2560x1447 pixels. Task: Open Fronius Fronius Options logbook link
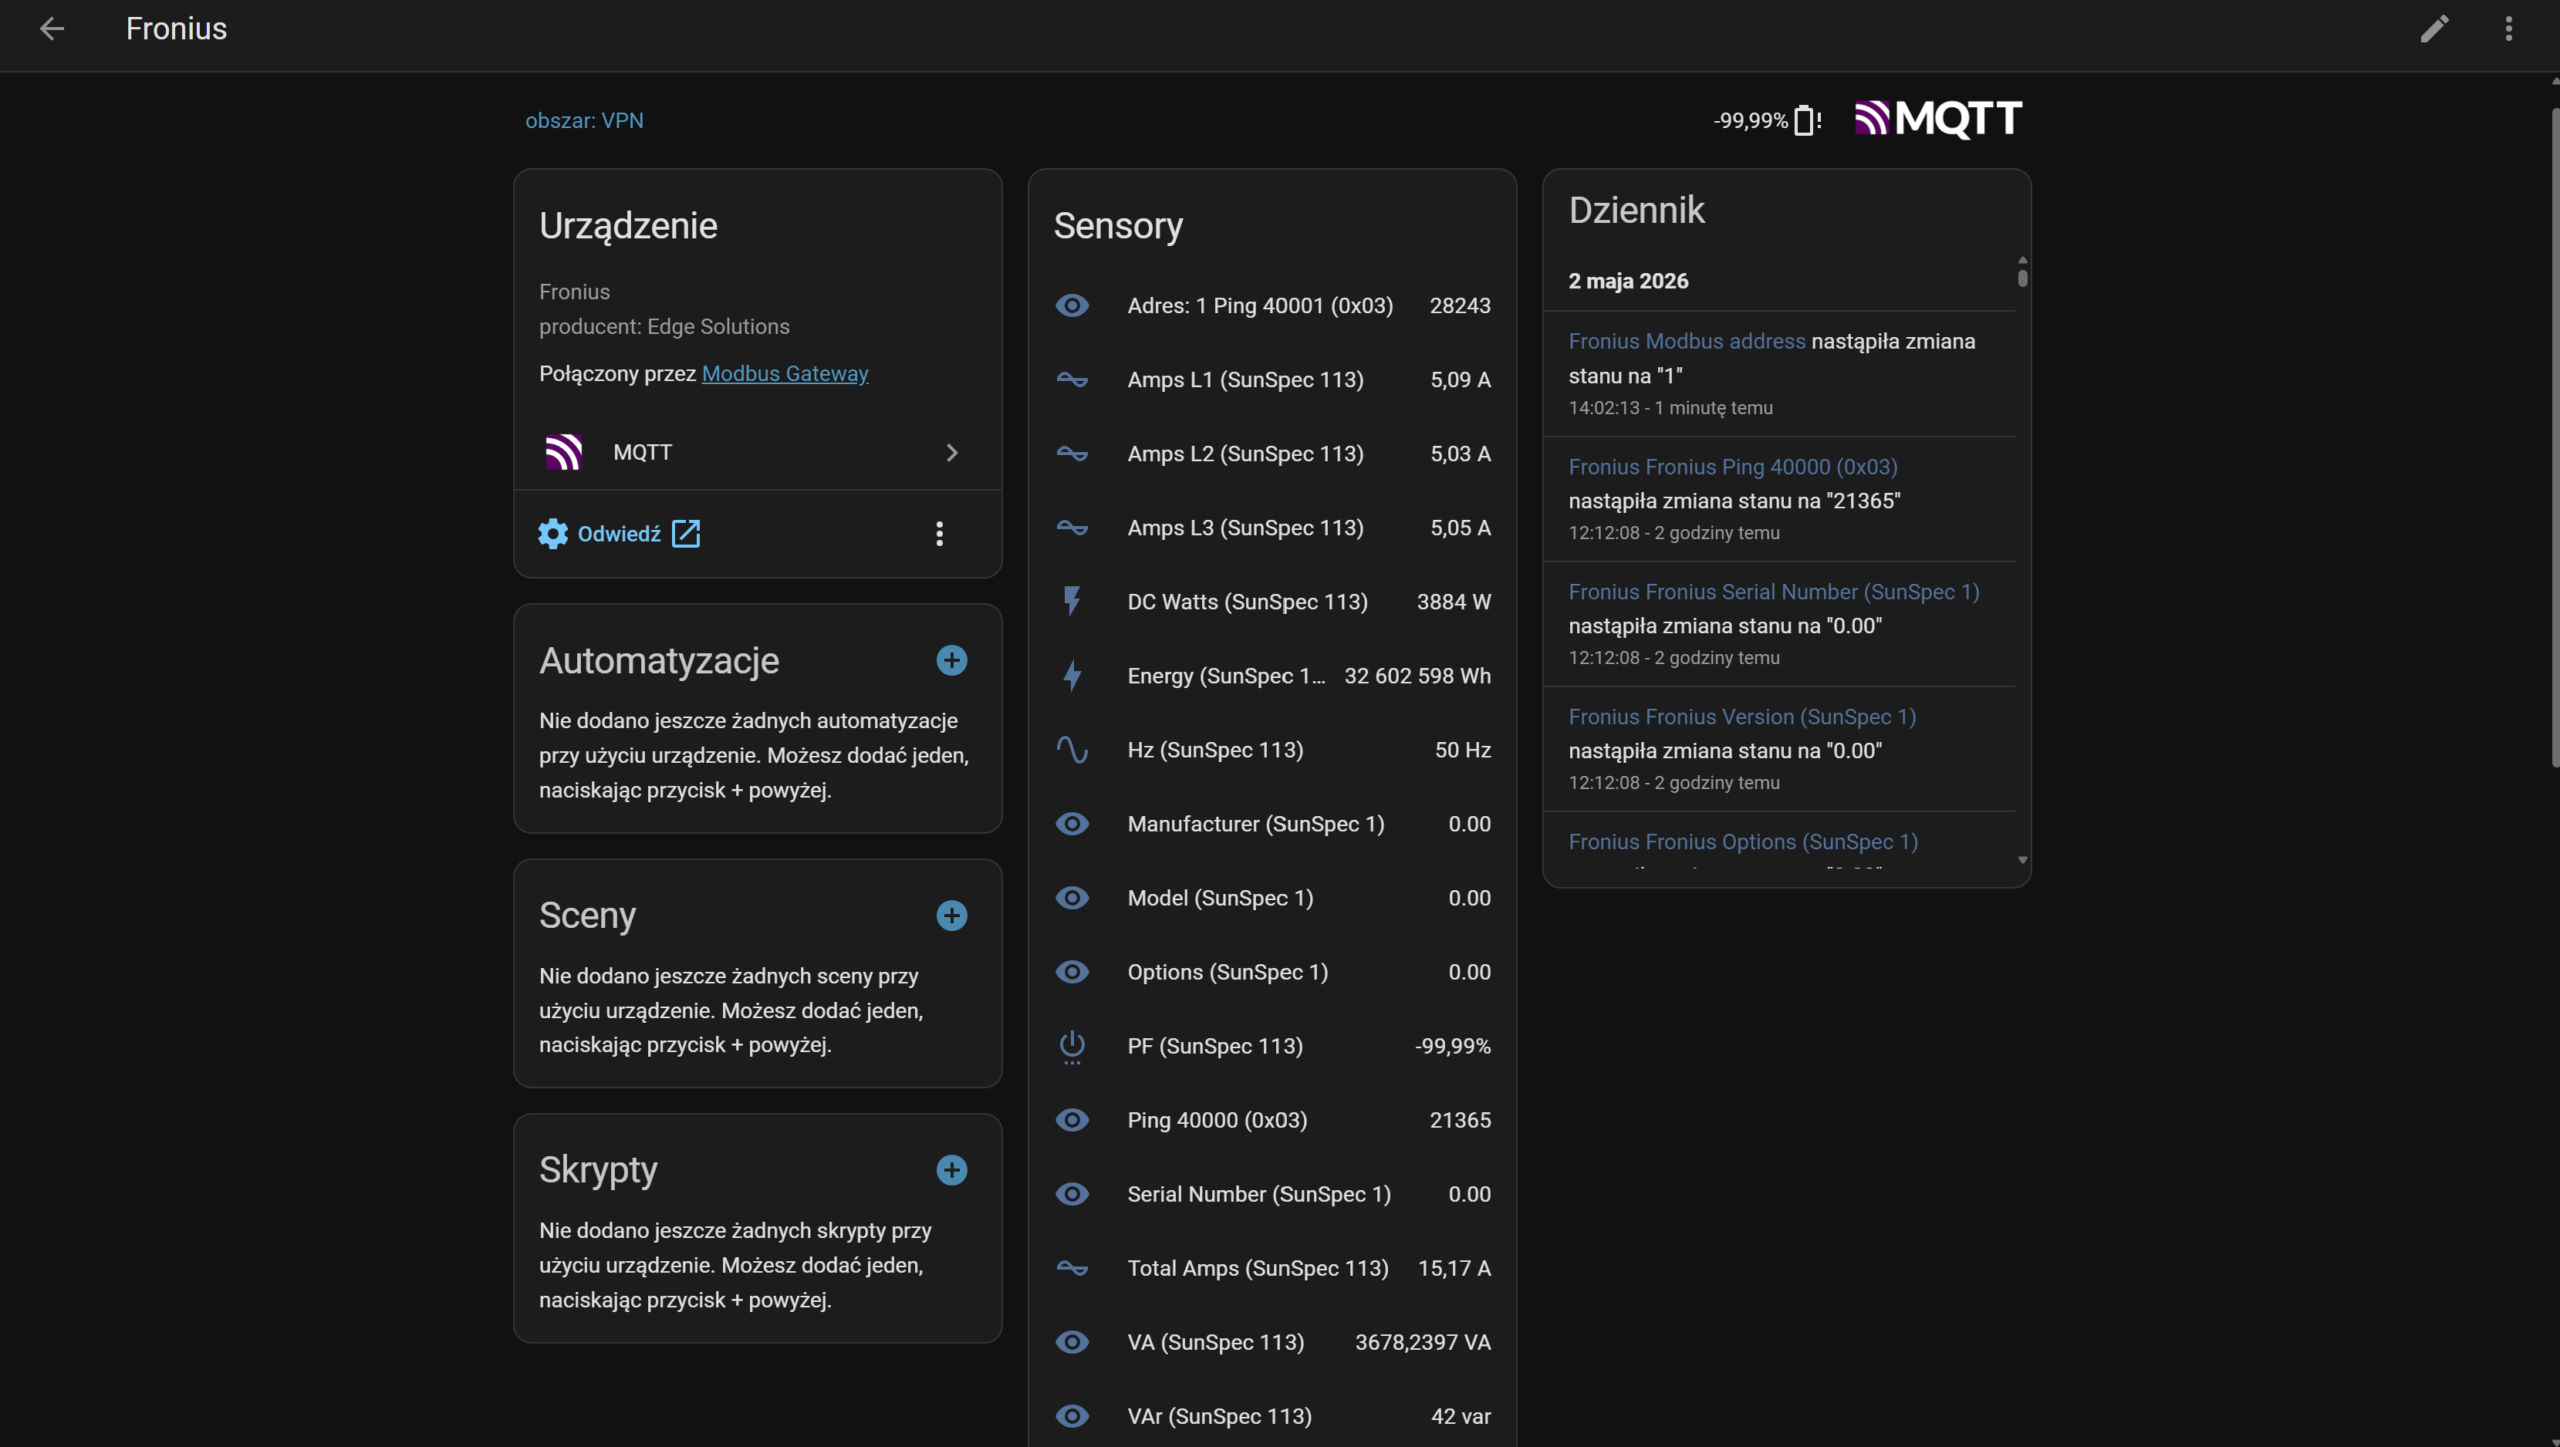(1743, 842)
